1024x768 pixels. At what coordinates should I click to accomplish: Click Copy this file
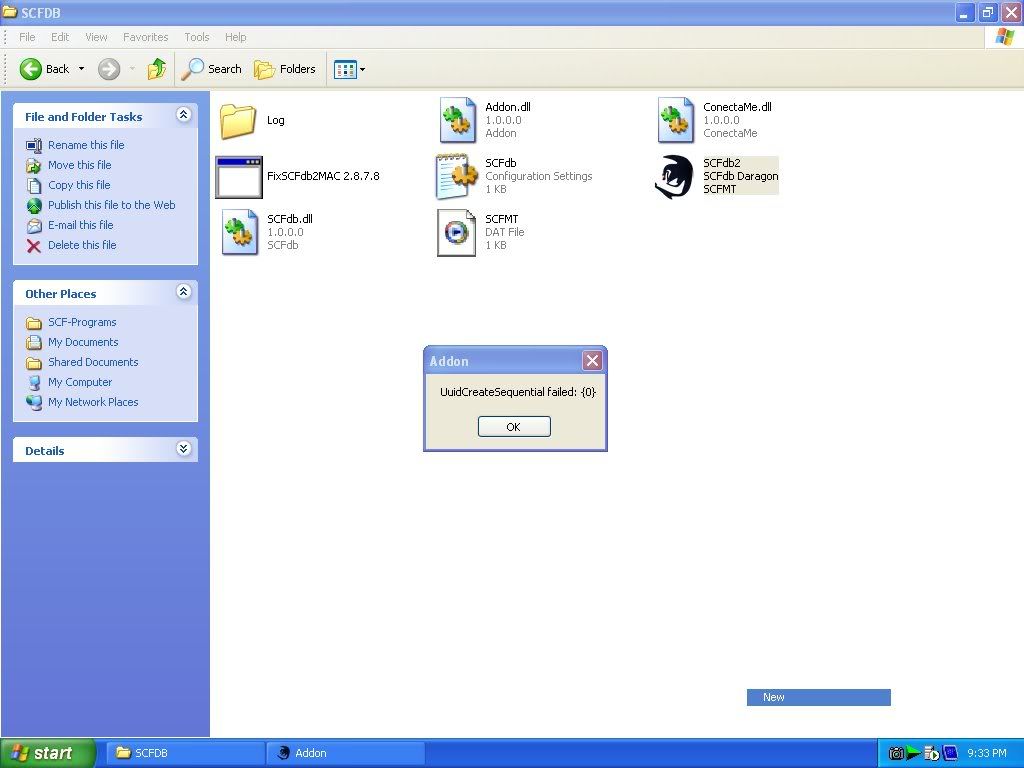pyautogui.click(x=79, y=185)
